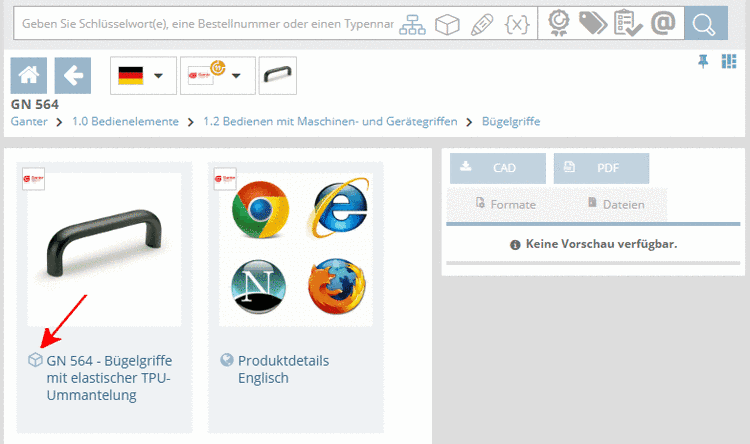Open the checklist clipboard icon
Screen dimensions: 750x444
[628, 23]
